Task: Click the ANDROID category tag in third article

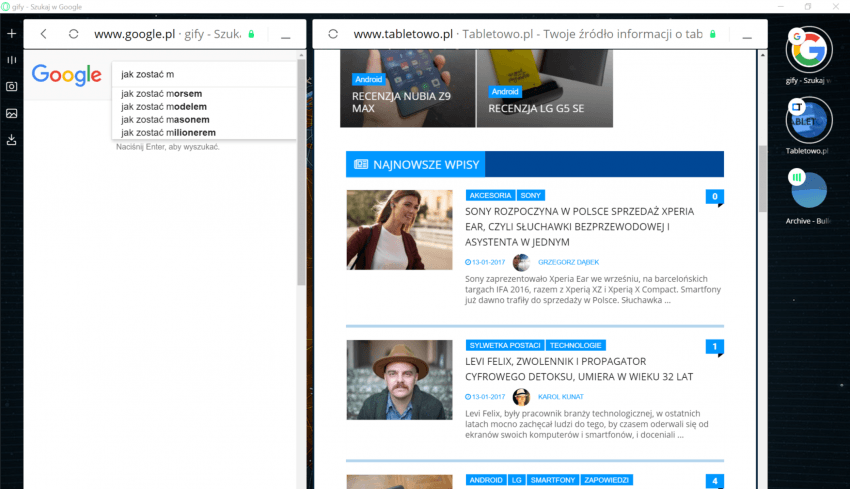Action: [x=486, y=480]
